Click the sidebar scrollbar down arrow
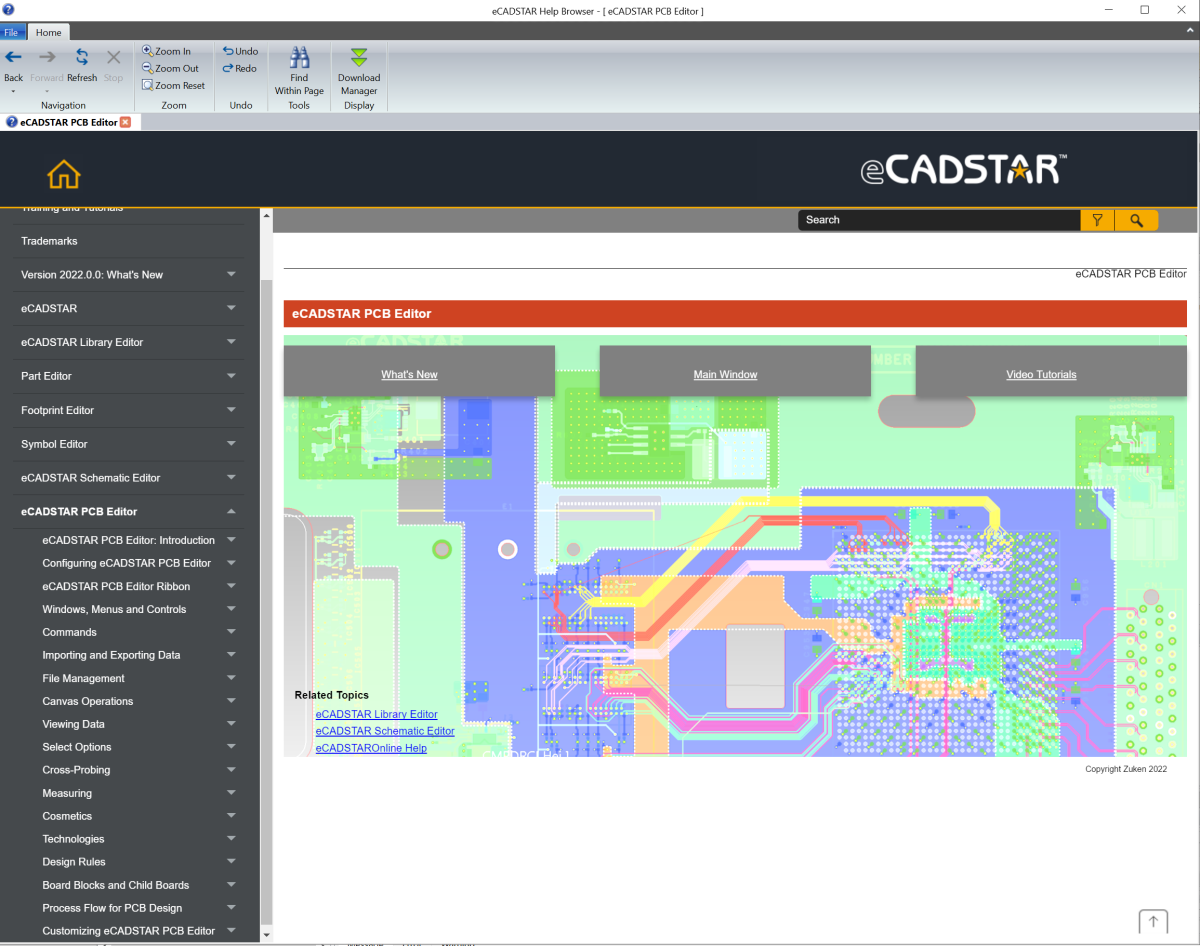1200x946 pixels. coord(266,935)
